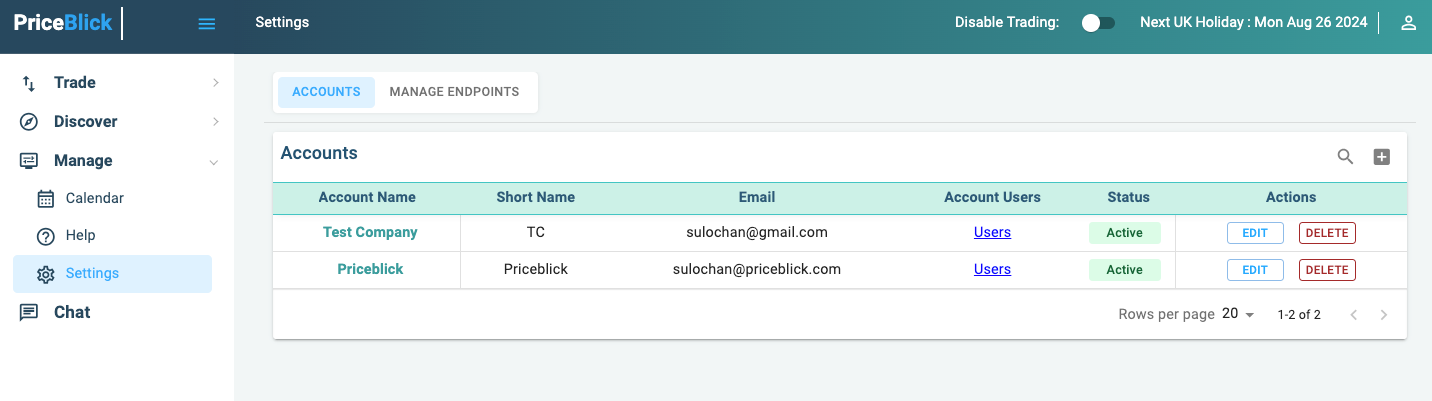
Task: Collapse the Manage section
Action: click(83, 161)
